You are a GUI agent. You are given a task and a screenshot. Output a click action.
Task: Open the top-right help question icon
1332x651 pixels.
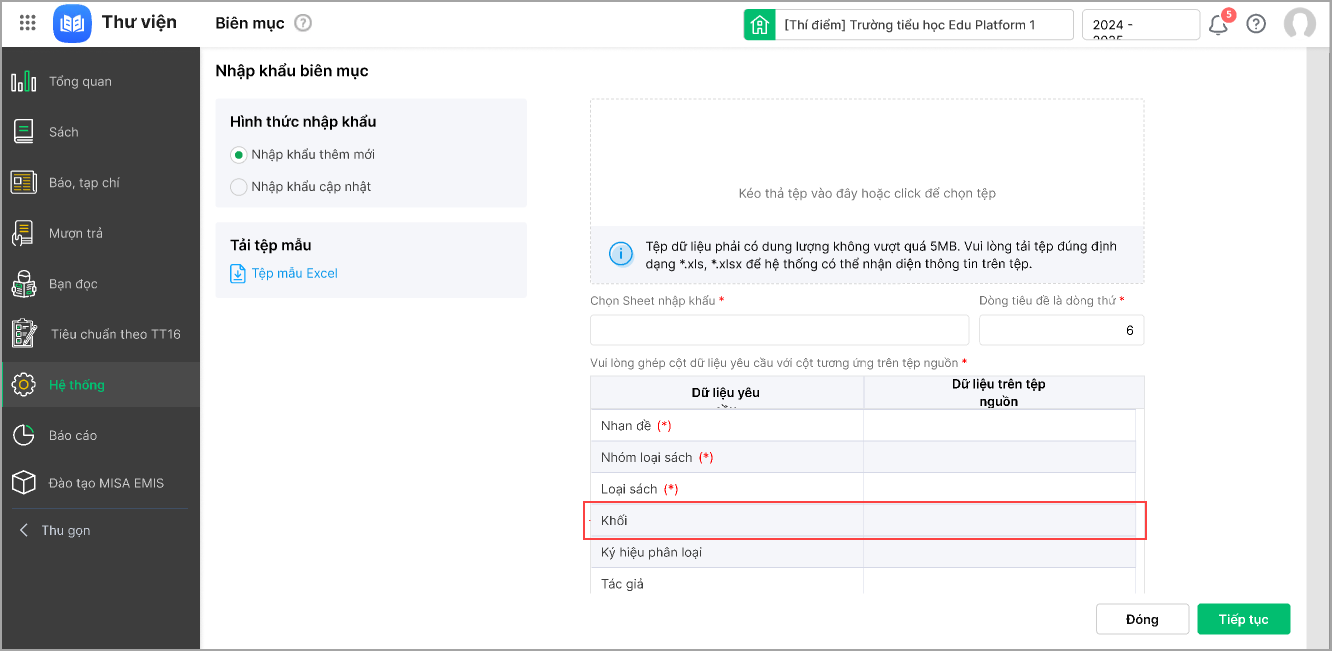[x=1256, y=24]
